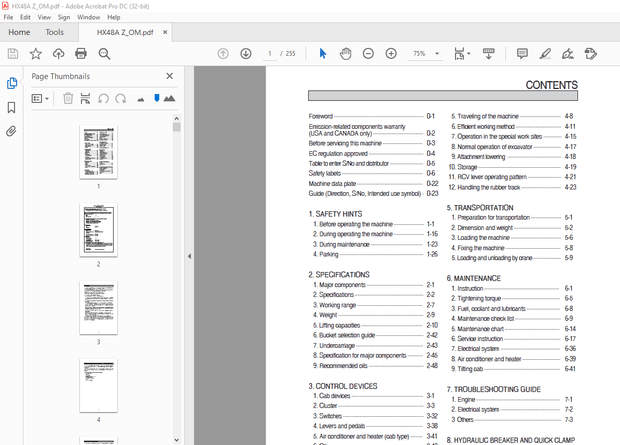This screenshot has height=445, width=620.
Task: Add a comment with speech bubble icon
Action: (522, 53)
